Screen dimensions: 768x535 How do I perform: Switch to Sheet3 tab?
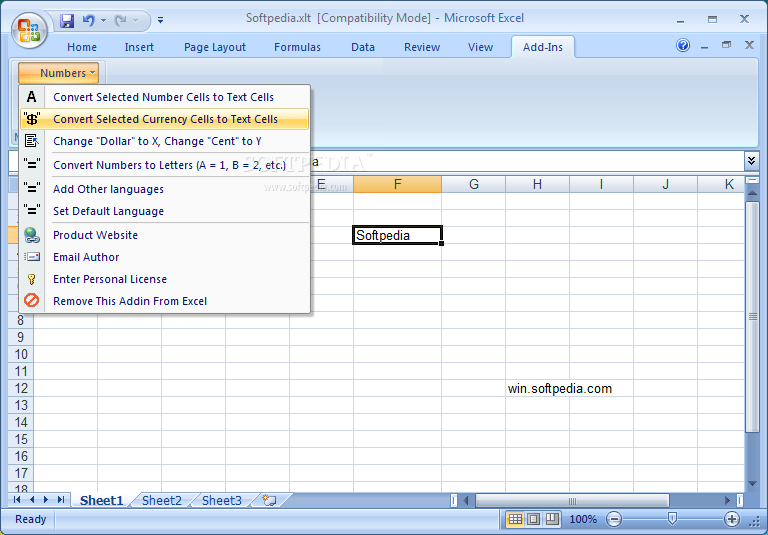click(x=222, y=500)
